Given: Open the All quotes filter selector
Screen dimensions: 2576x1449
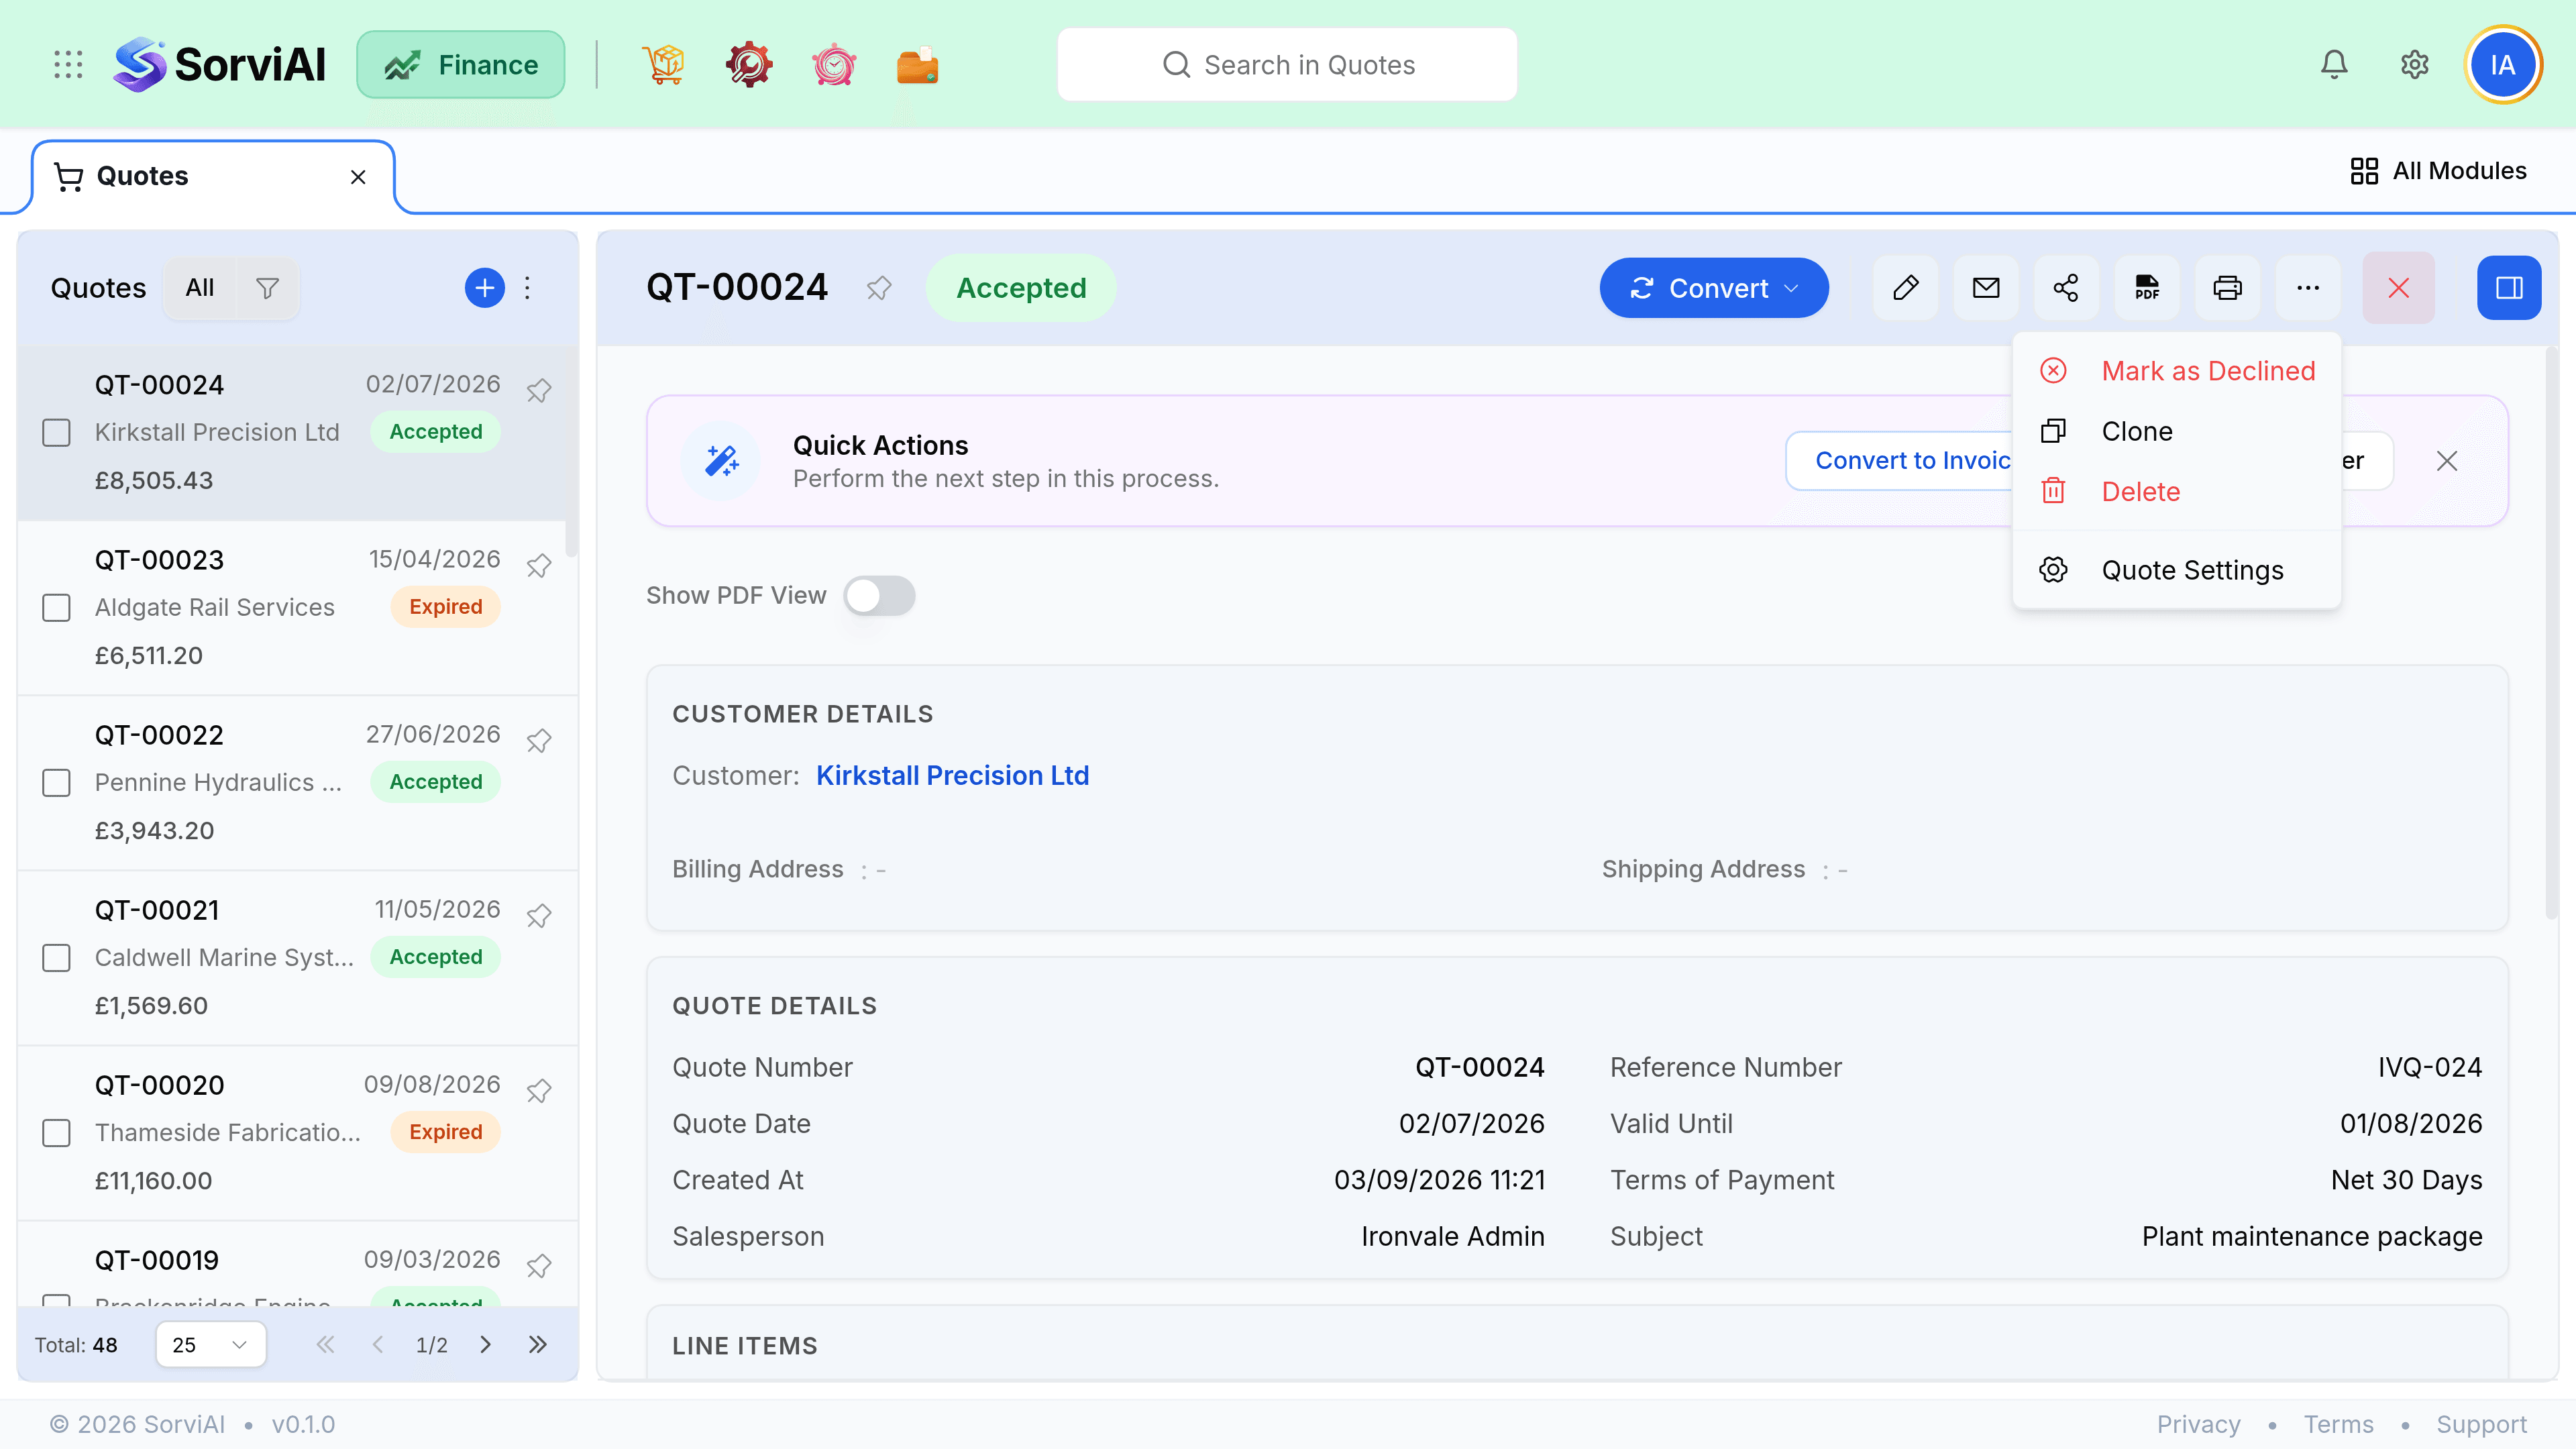Looking at the screenshot, I should click(200, 288).
